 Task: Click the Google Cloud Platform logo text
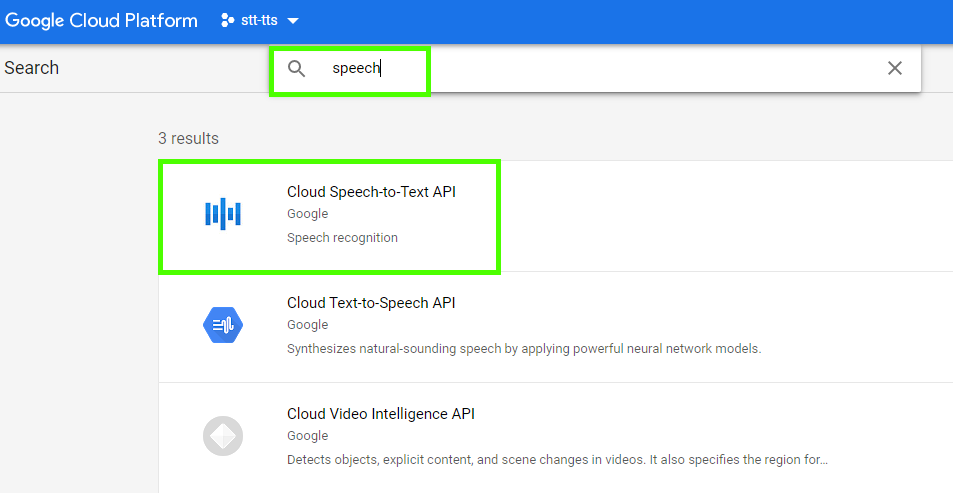point(101,21)
